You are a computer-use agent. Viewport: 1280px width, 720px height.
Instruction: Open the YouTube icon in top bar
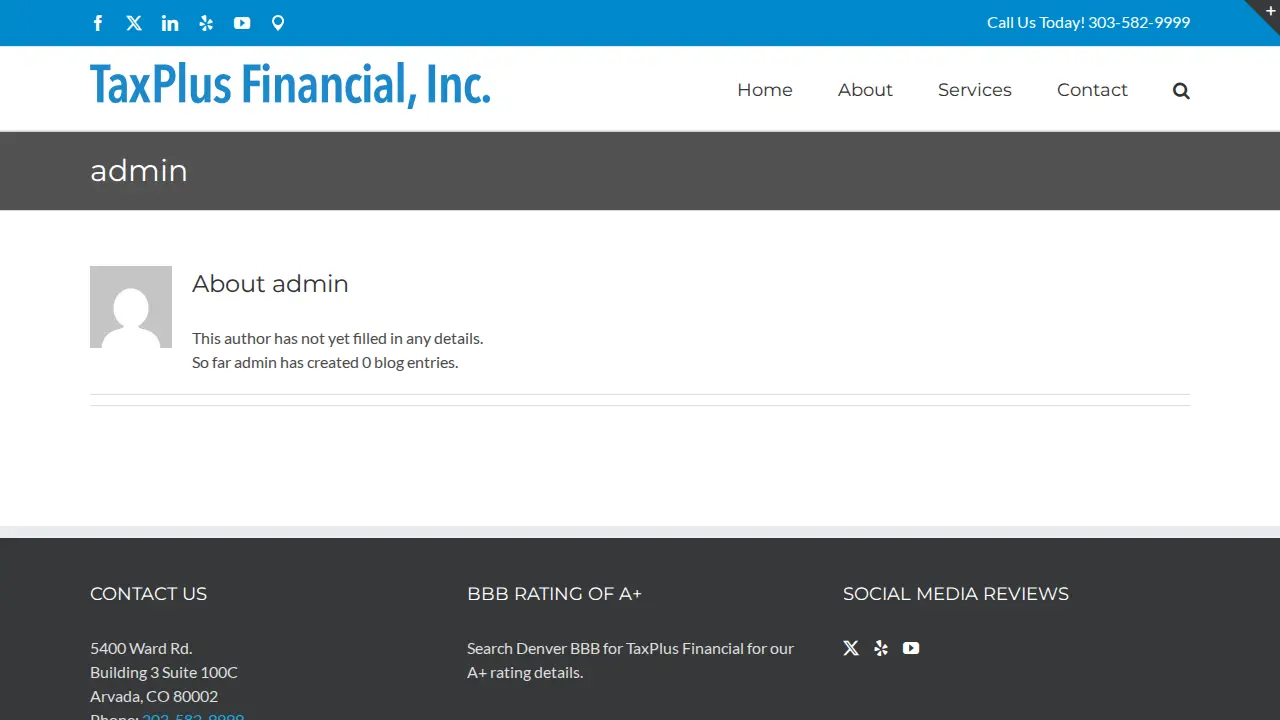(x=242, y=23)
